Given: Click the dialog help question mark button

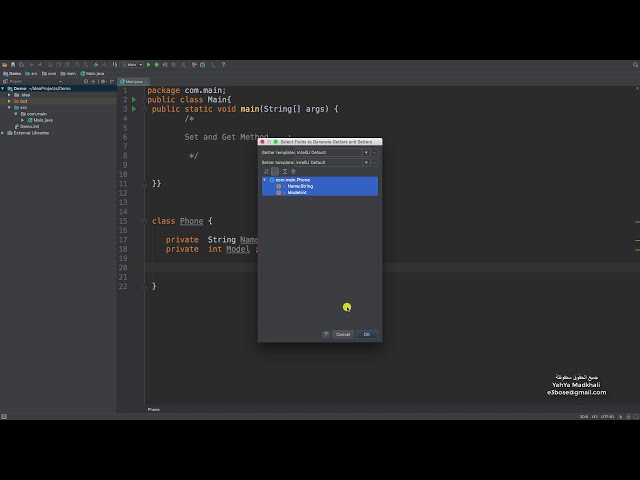Looking at the screenshot, I should tap(325, 334).
